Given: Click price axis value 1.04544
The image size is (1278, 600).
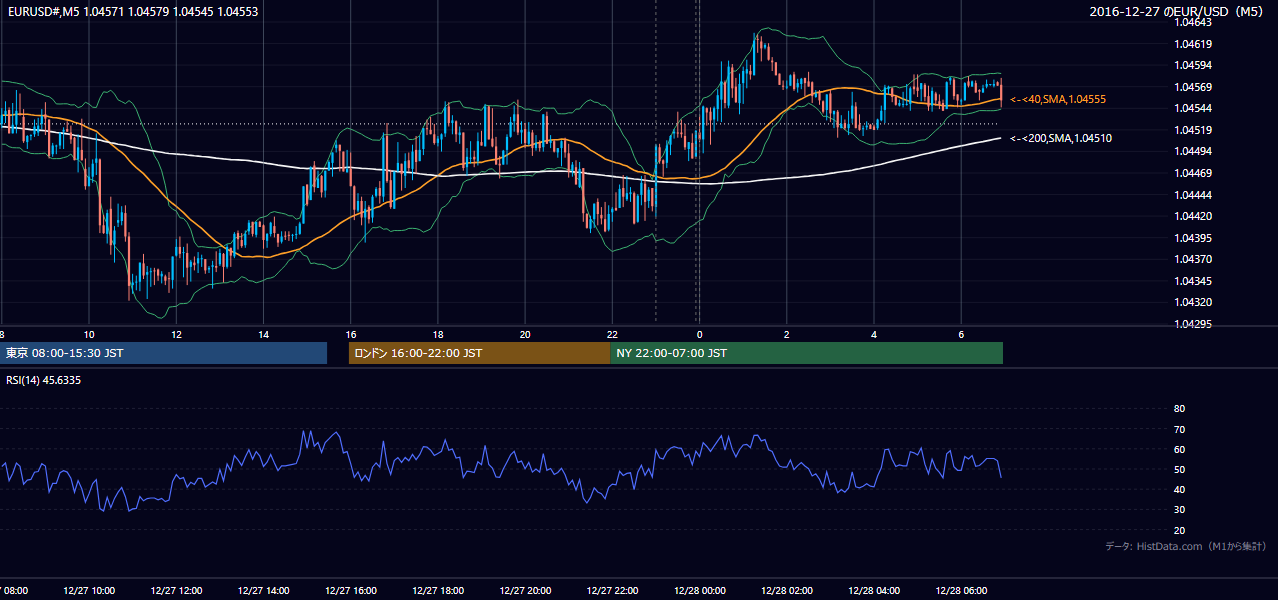Looking at the screenshot, I should coord(1194,108).
